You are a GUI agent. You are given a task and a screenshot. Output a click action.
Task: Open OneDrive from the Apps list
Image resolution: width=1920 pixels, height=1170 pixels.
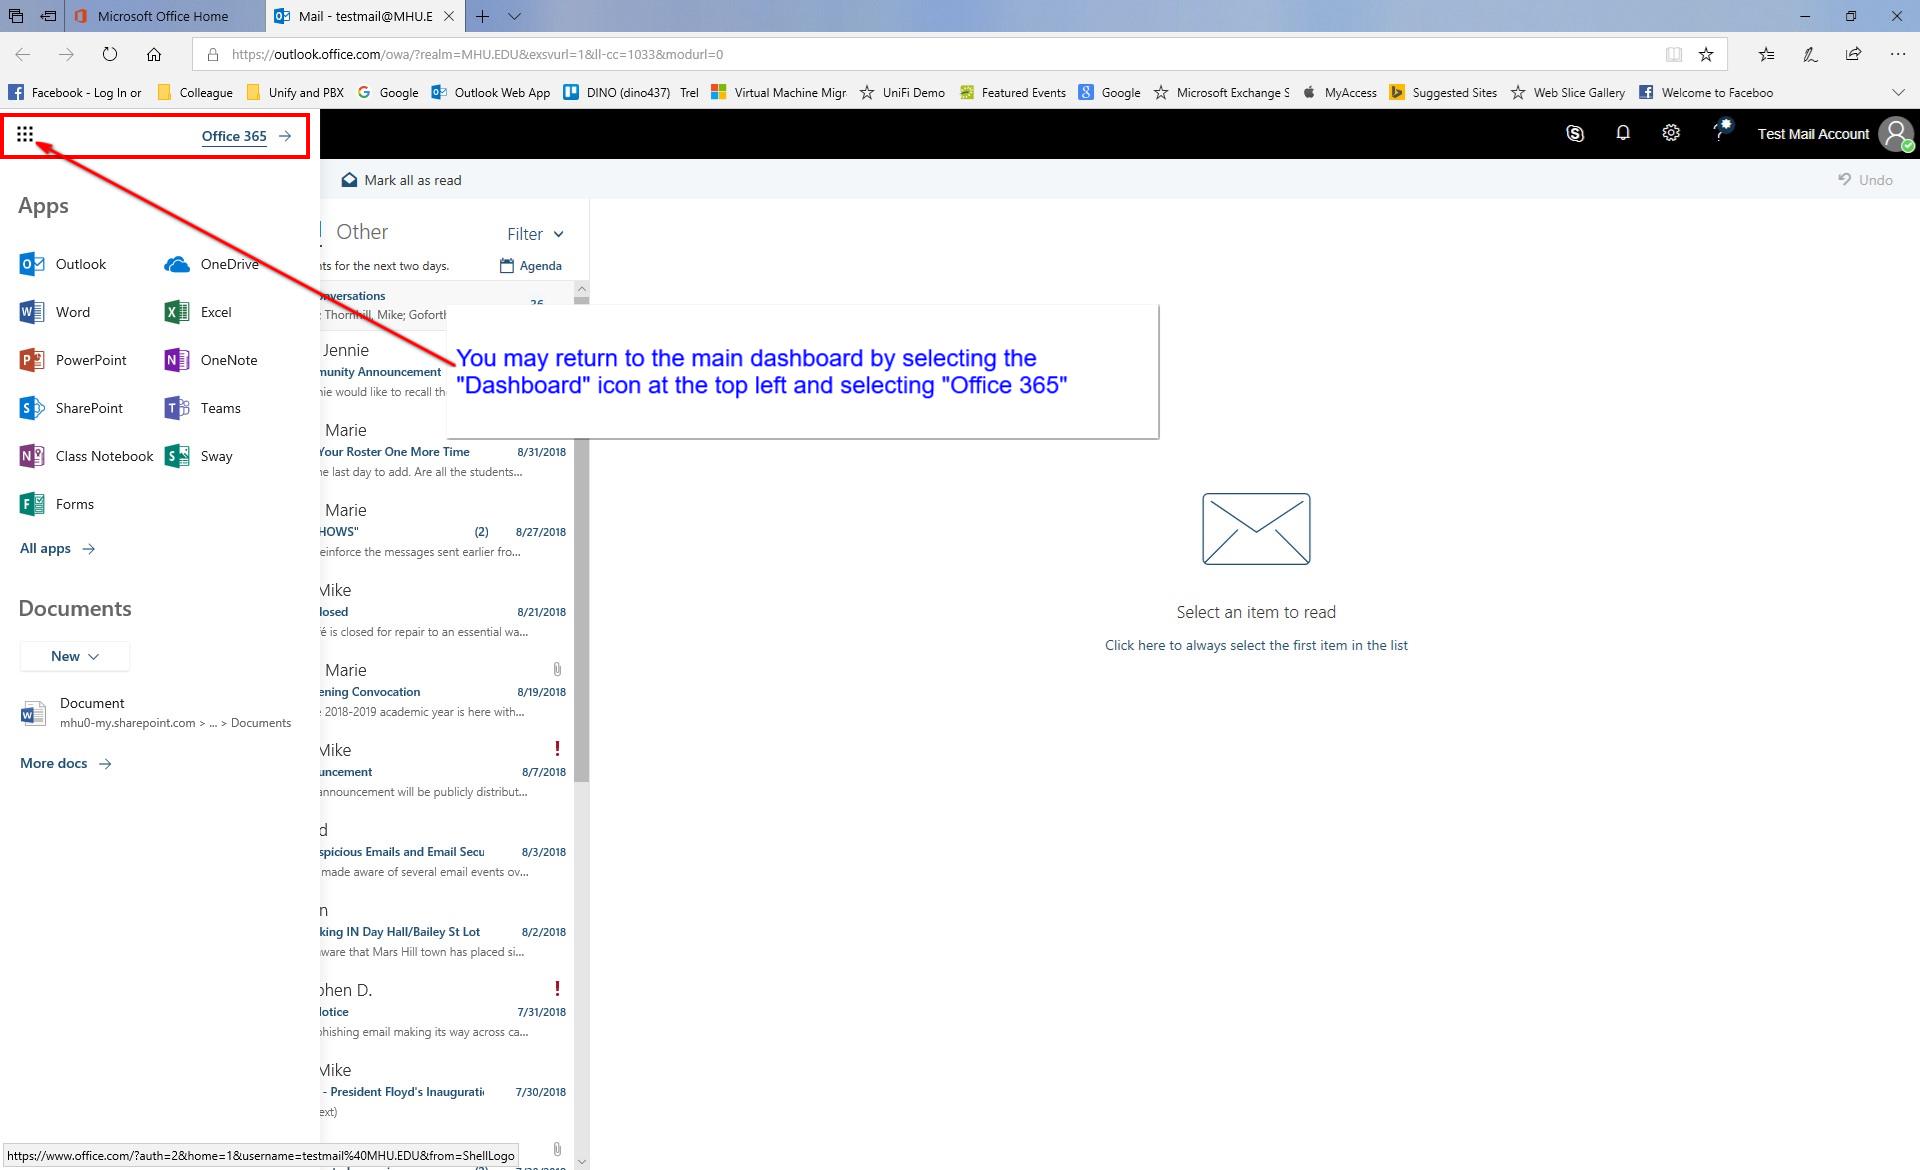pyautogui.click(x=212, y=263)
